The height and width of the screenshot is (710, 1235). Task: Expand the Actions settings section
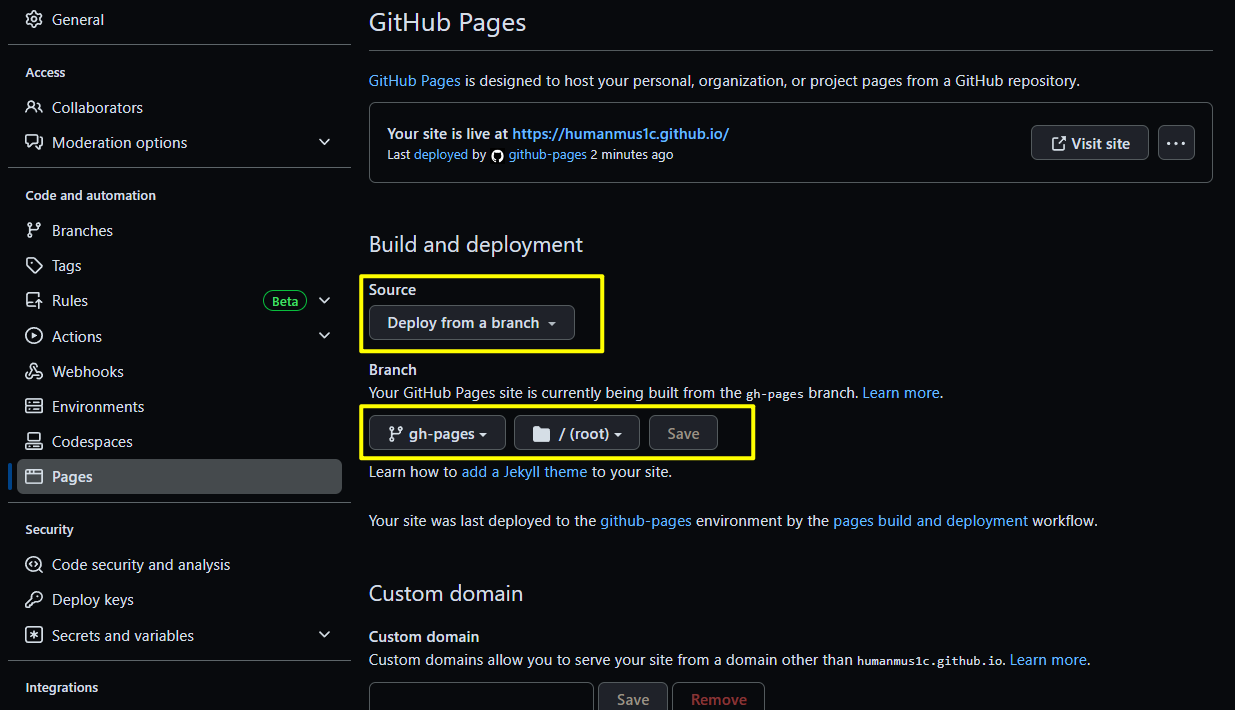[324, 336]
